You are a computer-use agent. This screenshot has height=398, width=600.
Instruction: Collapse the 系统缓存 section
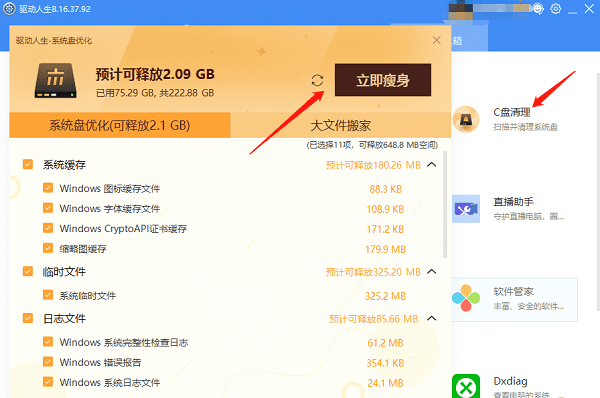pos(432,165)
